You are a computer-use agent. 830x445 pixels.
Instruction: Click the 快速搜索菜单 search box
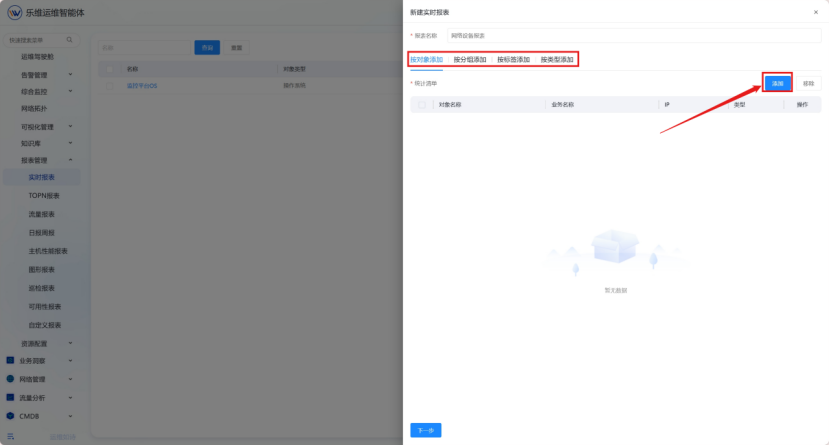pos(41,40)
